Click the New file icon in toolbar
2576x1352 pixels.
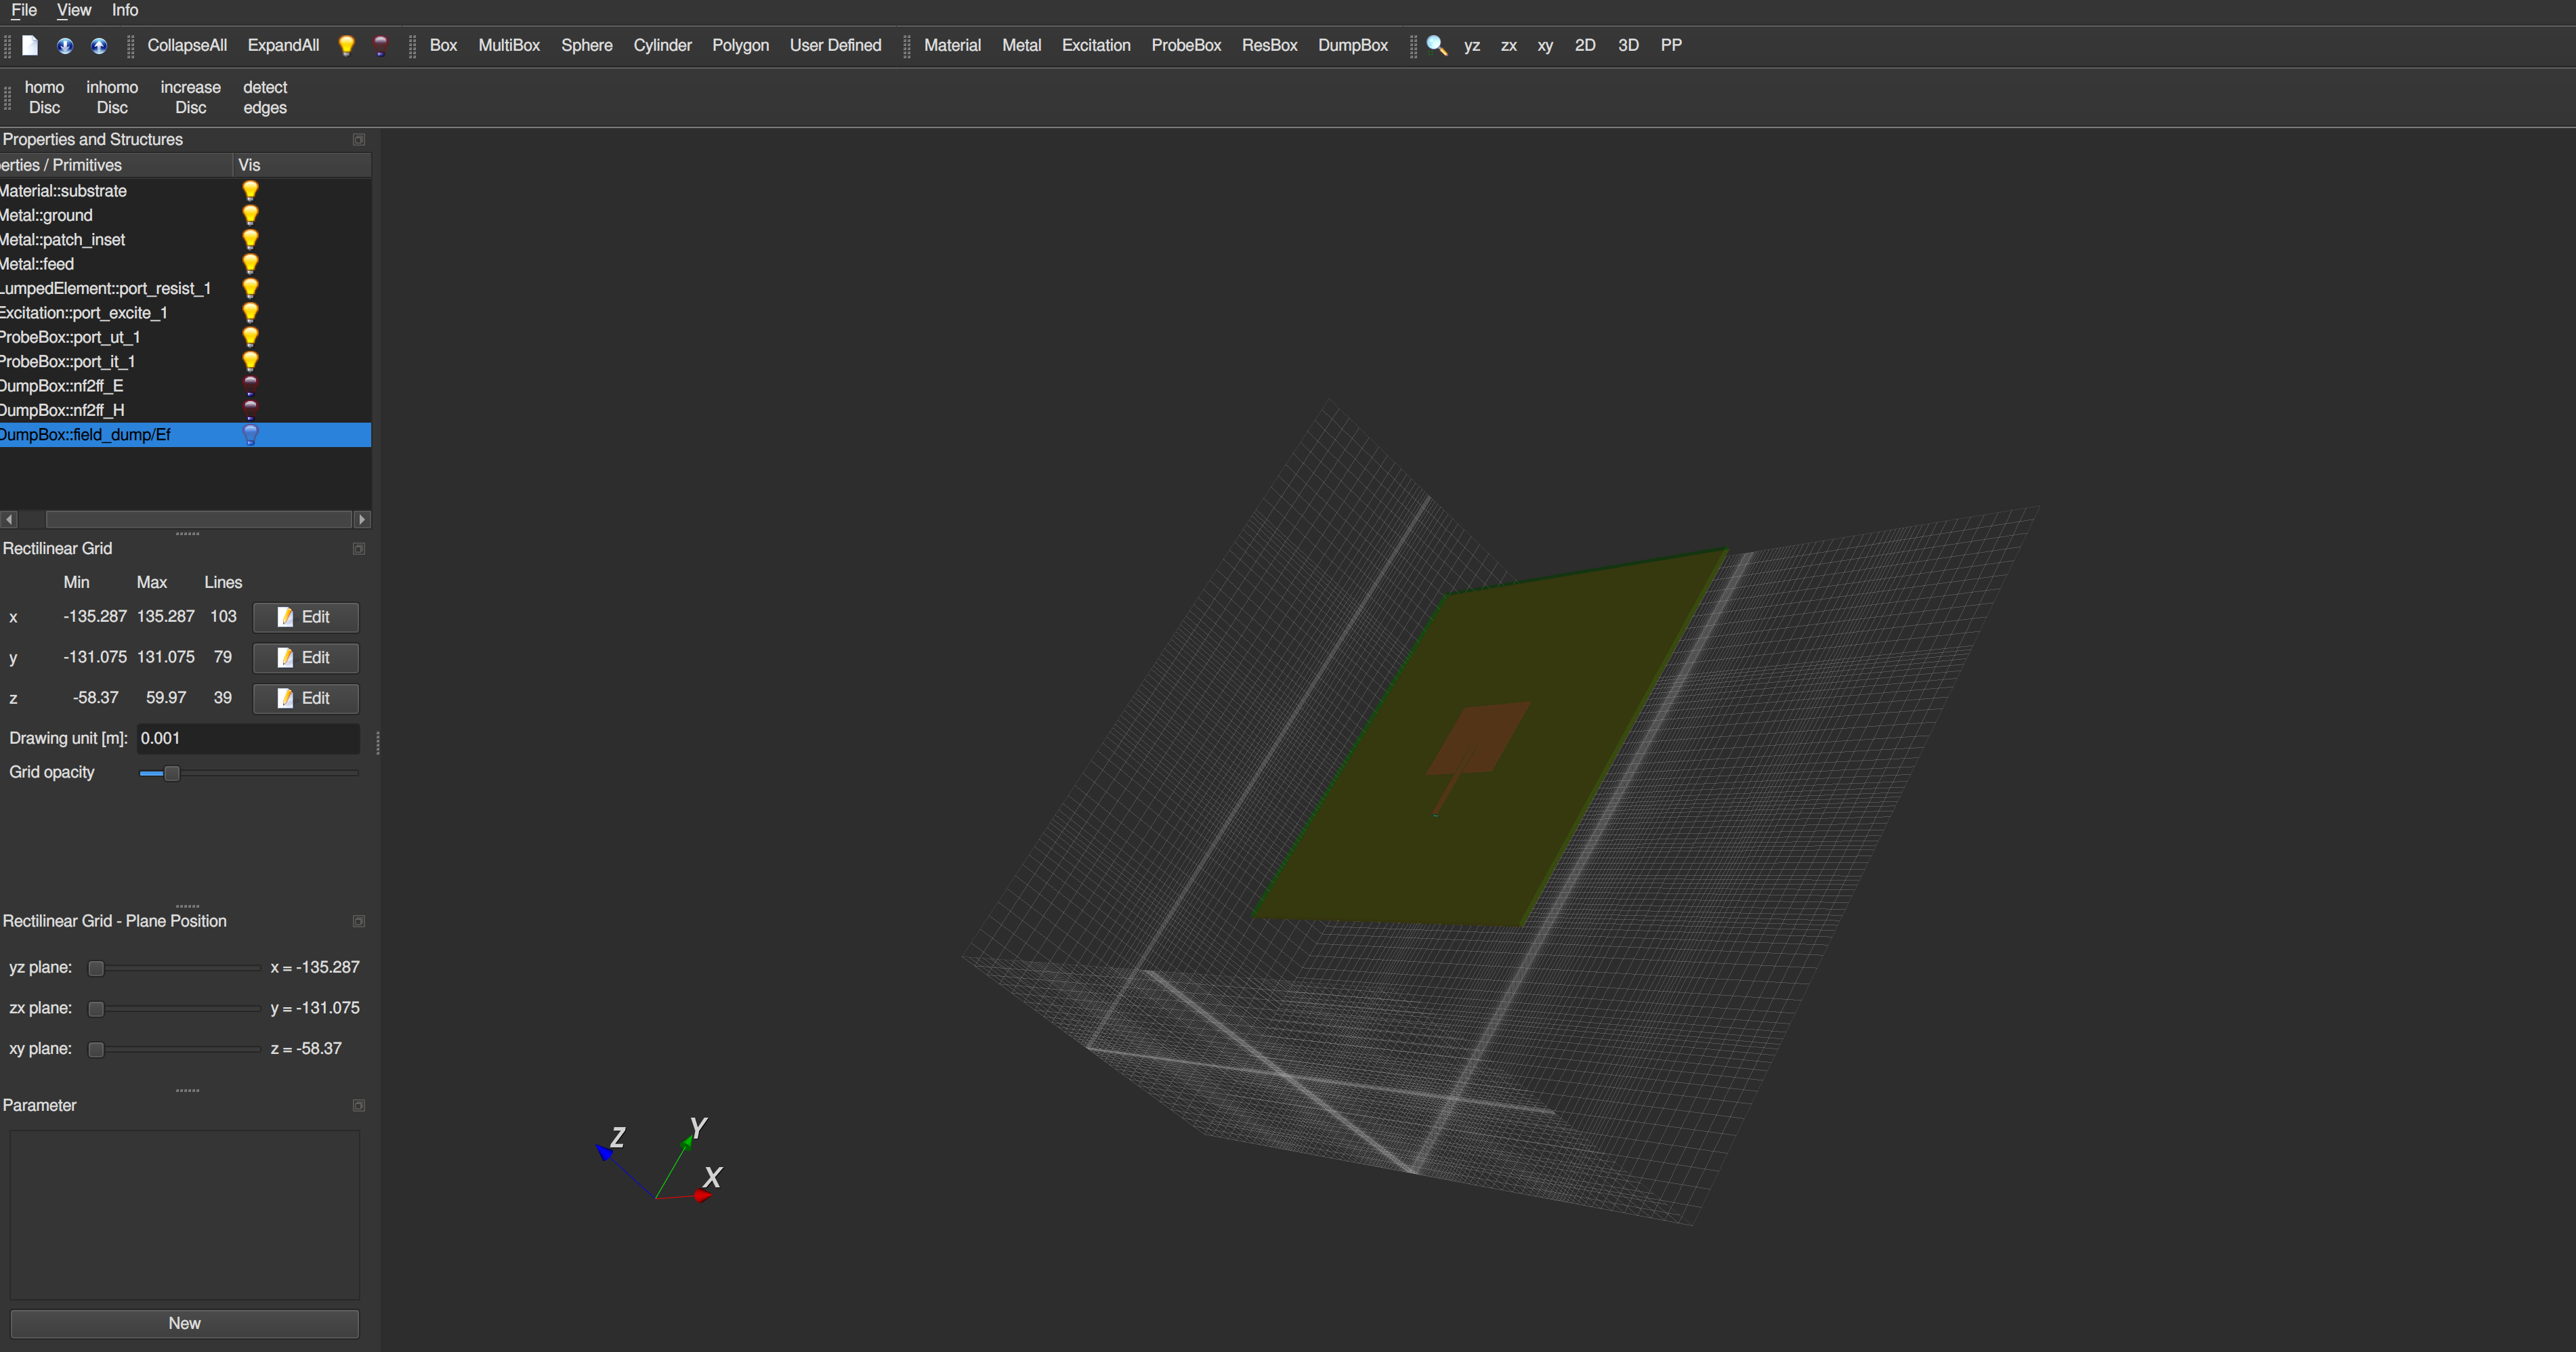30,45
